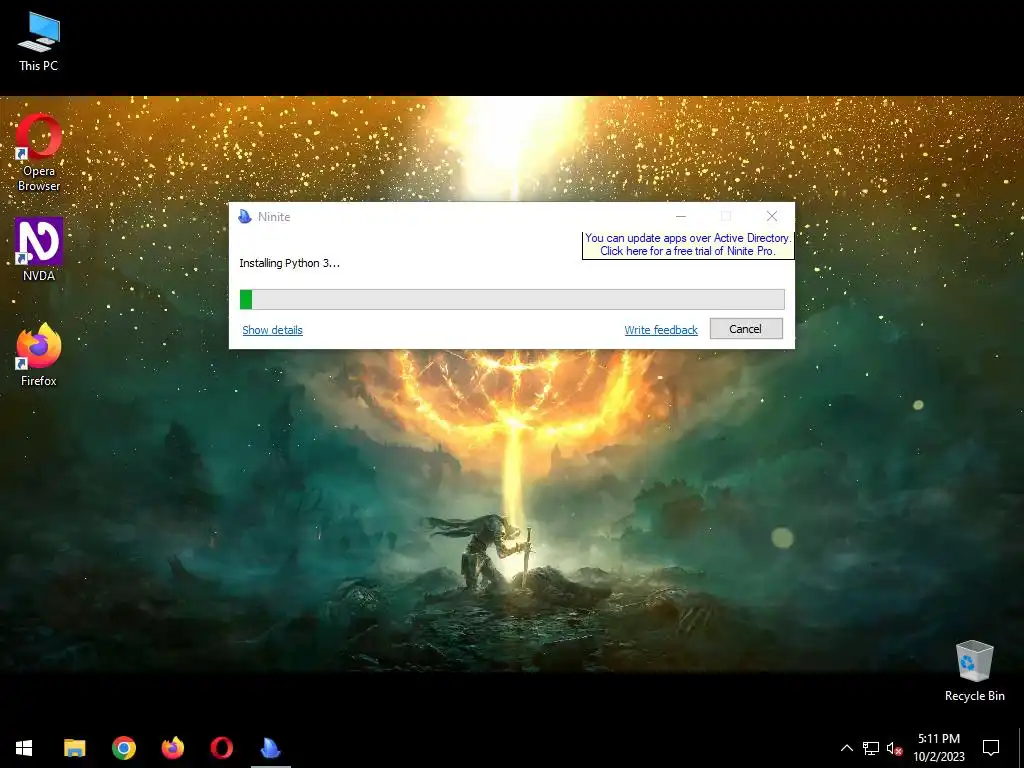This screenshot has width=1024, height=768.
Task: Open the taskbar clock and date
Action: point(939,748)
